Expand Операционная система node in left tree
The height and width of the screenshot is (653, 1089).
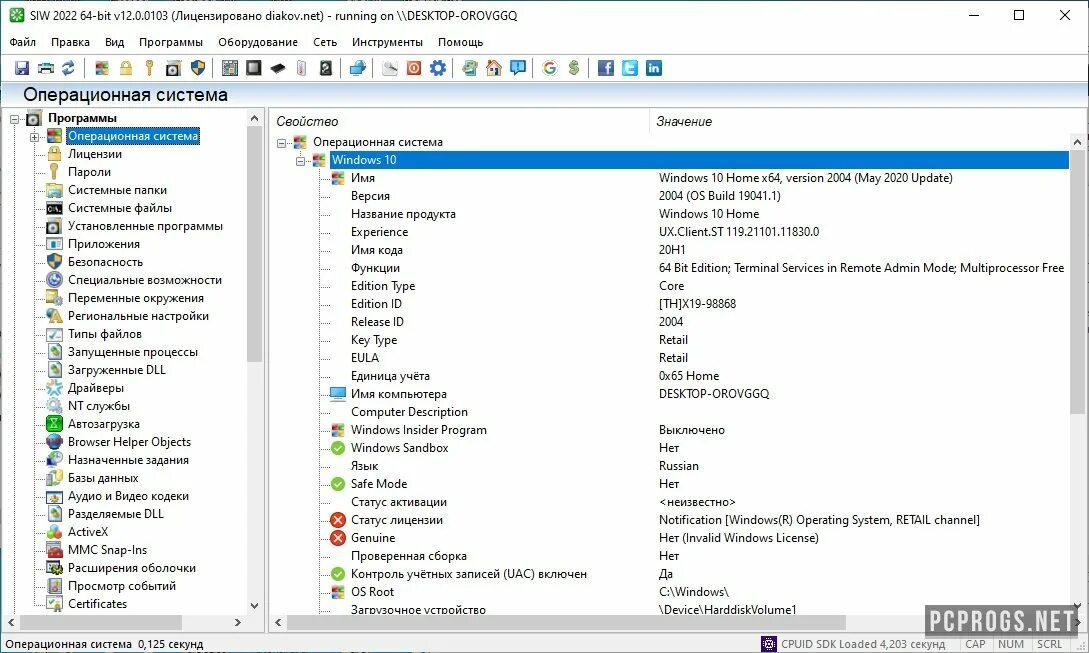click(34, 137)
